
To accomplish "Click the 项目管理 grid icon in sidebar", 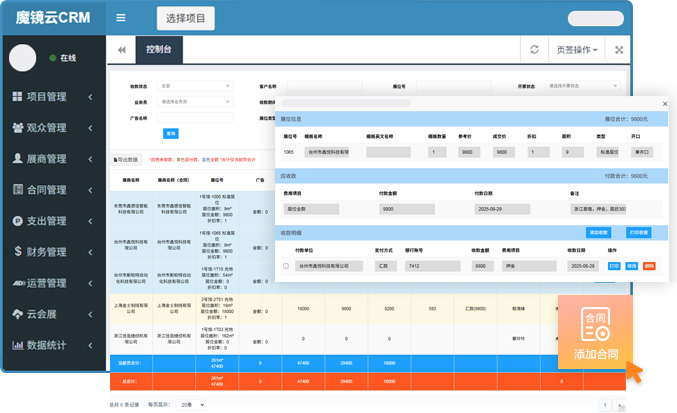I will pyautogui.click(x=17, y=97).
